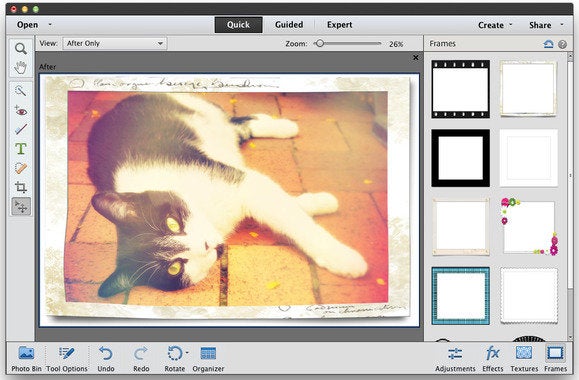The width and height of the screenshot is (579, 380).
Task: Select the Hand pan tool
Action: click(21, 67)
